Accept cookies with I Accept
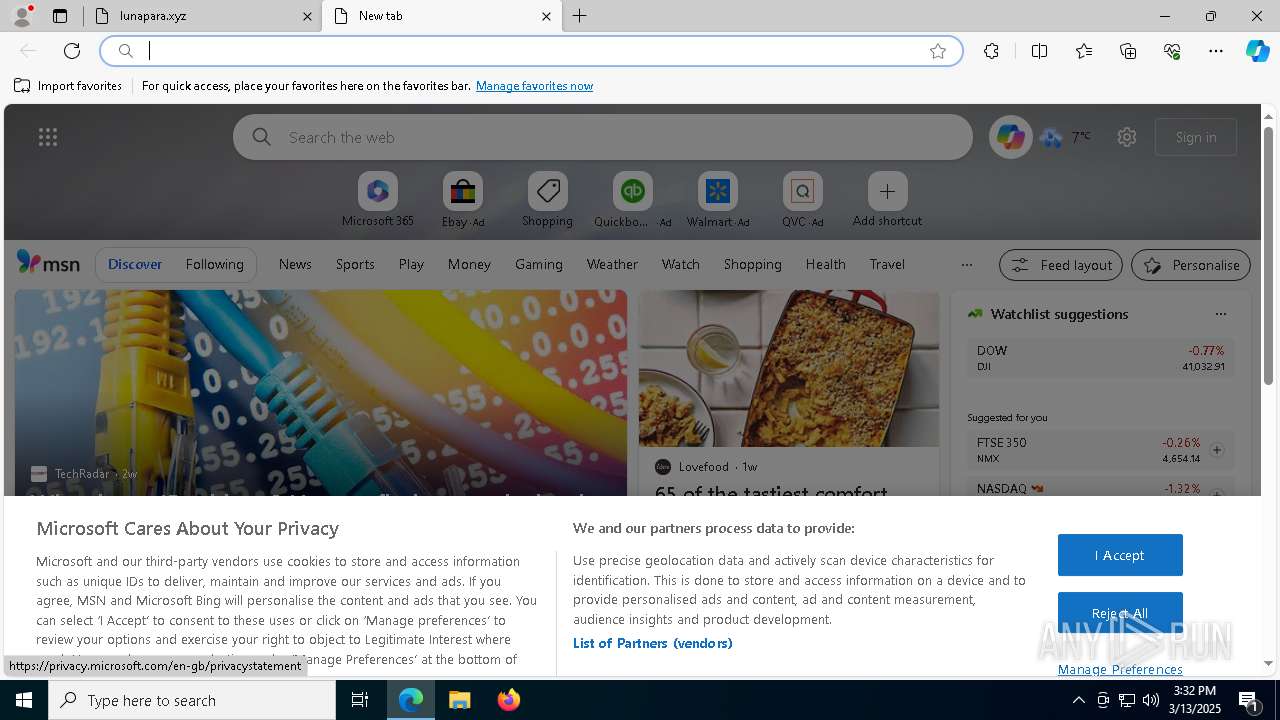Viewport: 1280px width, 720px height. pos(1120,555)
